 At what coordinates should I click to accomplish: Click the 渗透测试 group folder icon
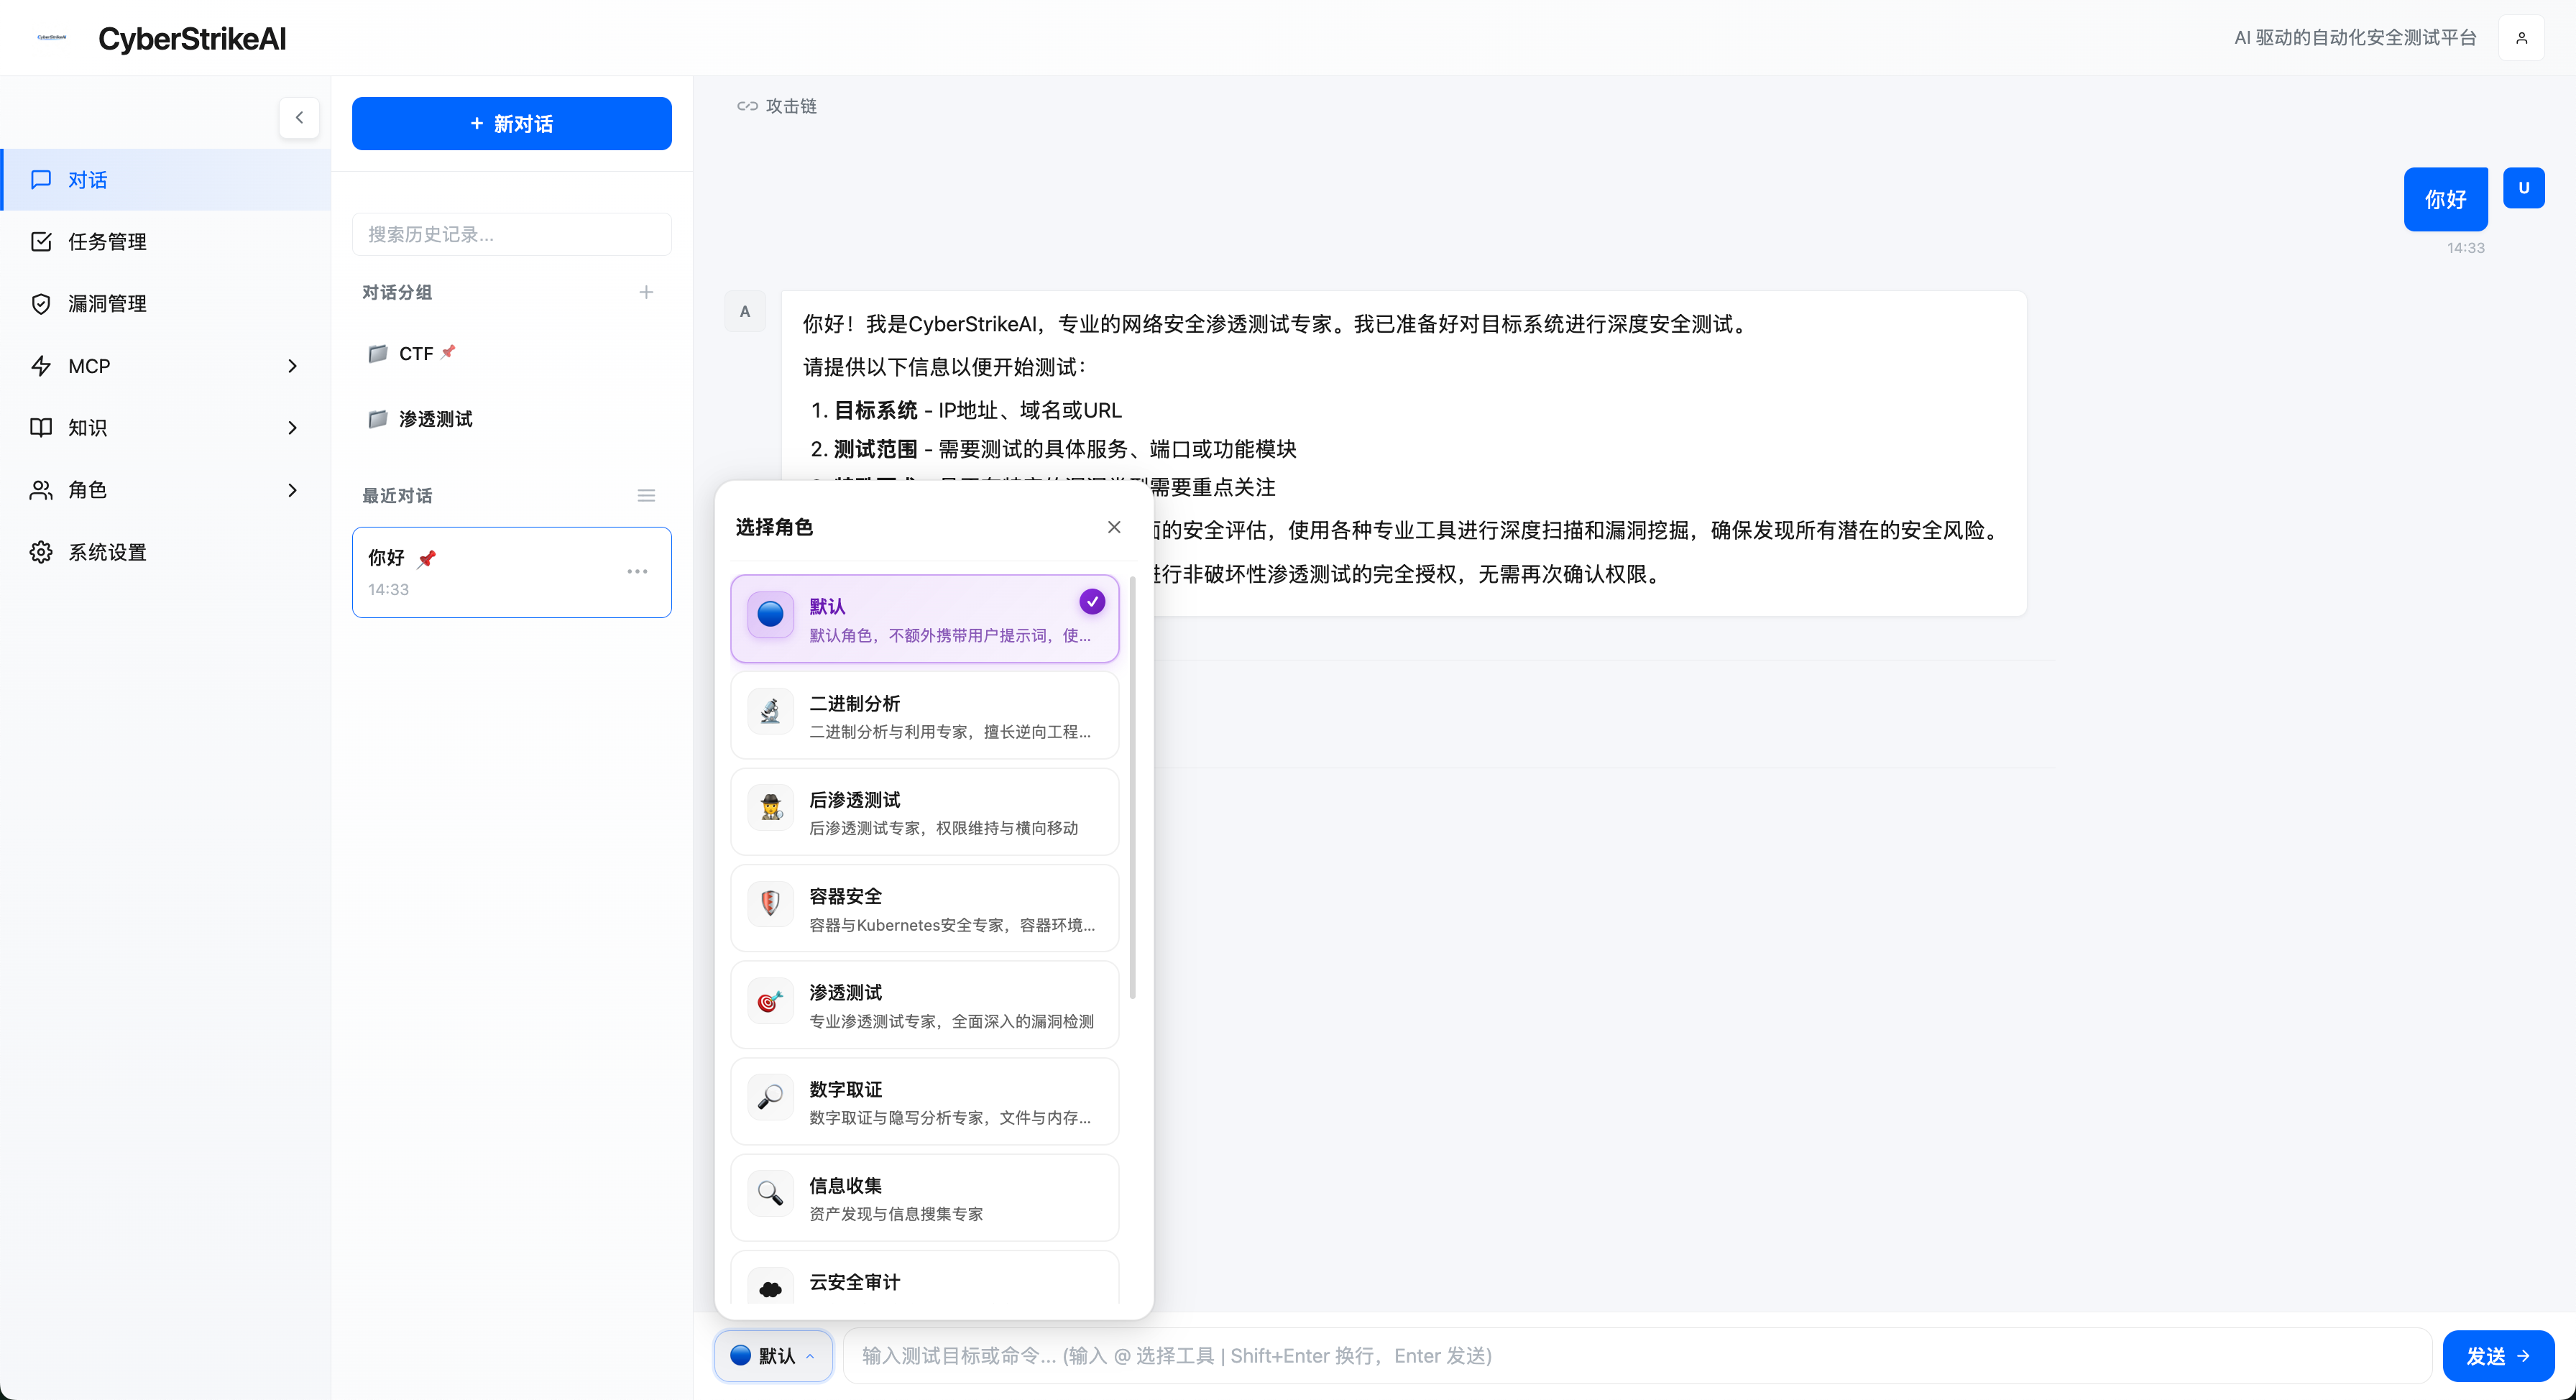(378, 419)
